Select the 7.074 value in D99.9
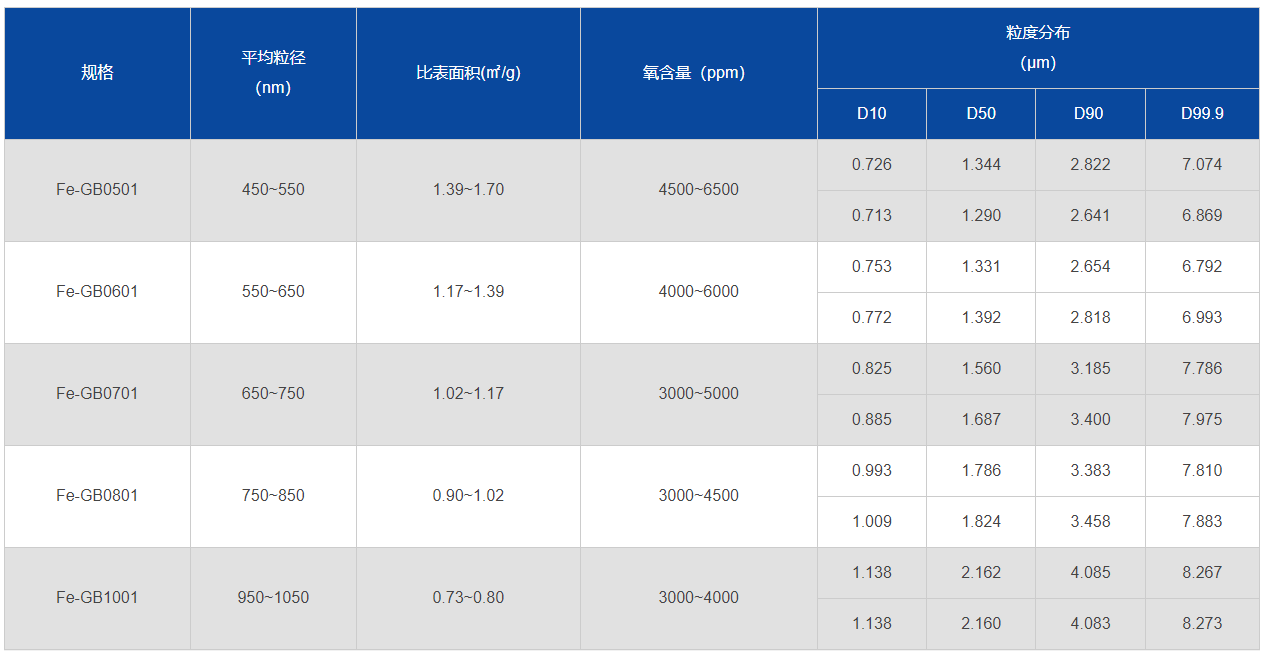The height and width of the screenshot is (651, 1265). 1202,165
